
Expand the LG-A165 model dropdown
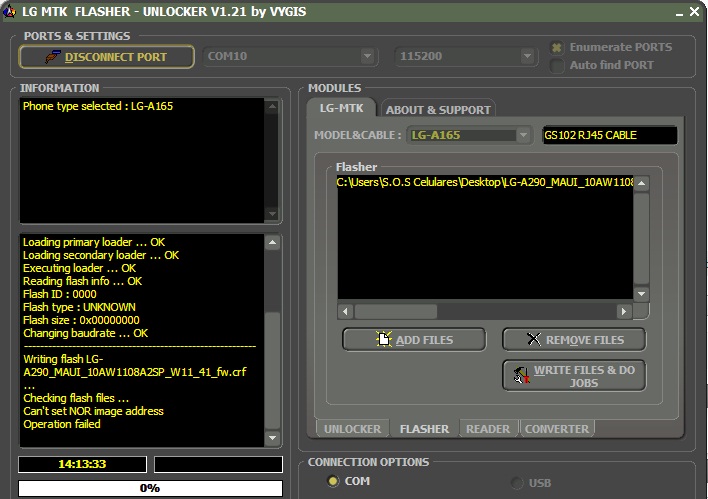(523, 135)
